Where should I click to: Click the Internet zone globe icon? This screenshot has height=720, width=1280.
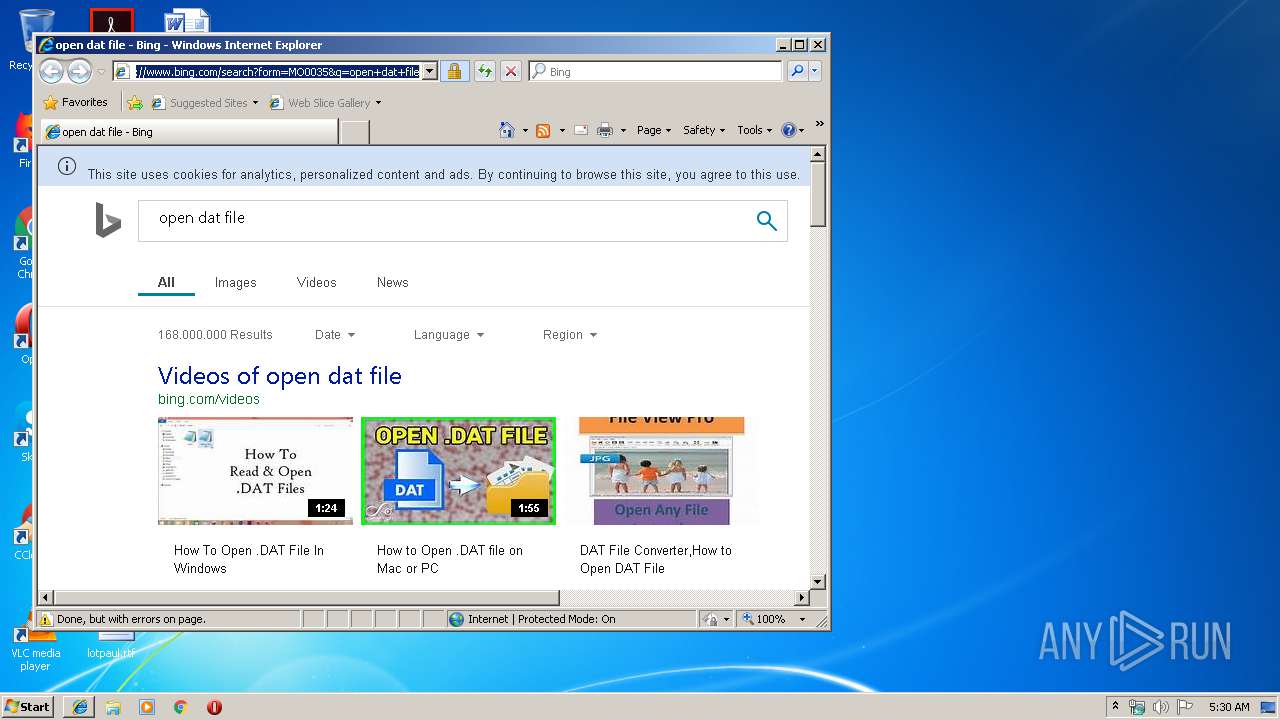coord(457,619)
